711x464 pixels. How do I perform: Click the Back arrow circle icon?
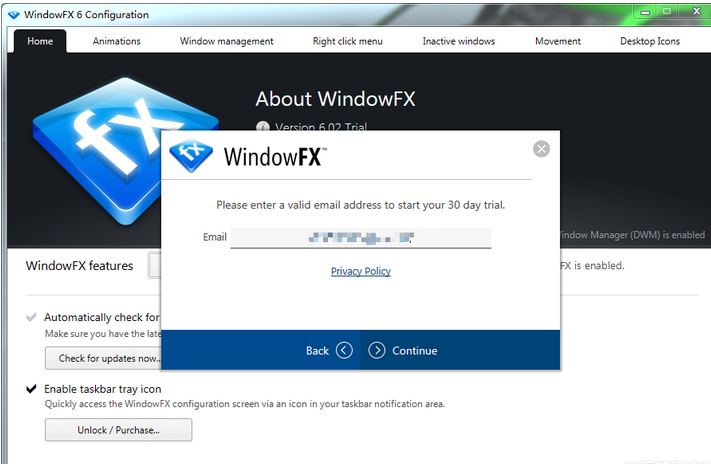pyautogui.click(x=344, y=350)
